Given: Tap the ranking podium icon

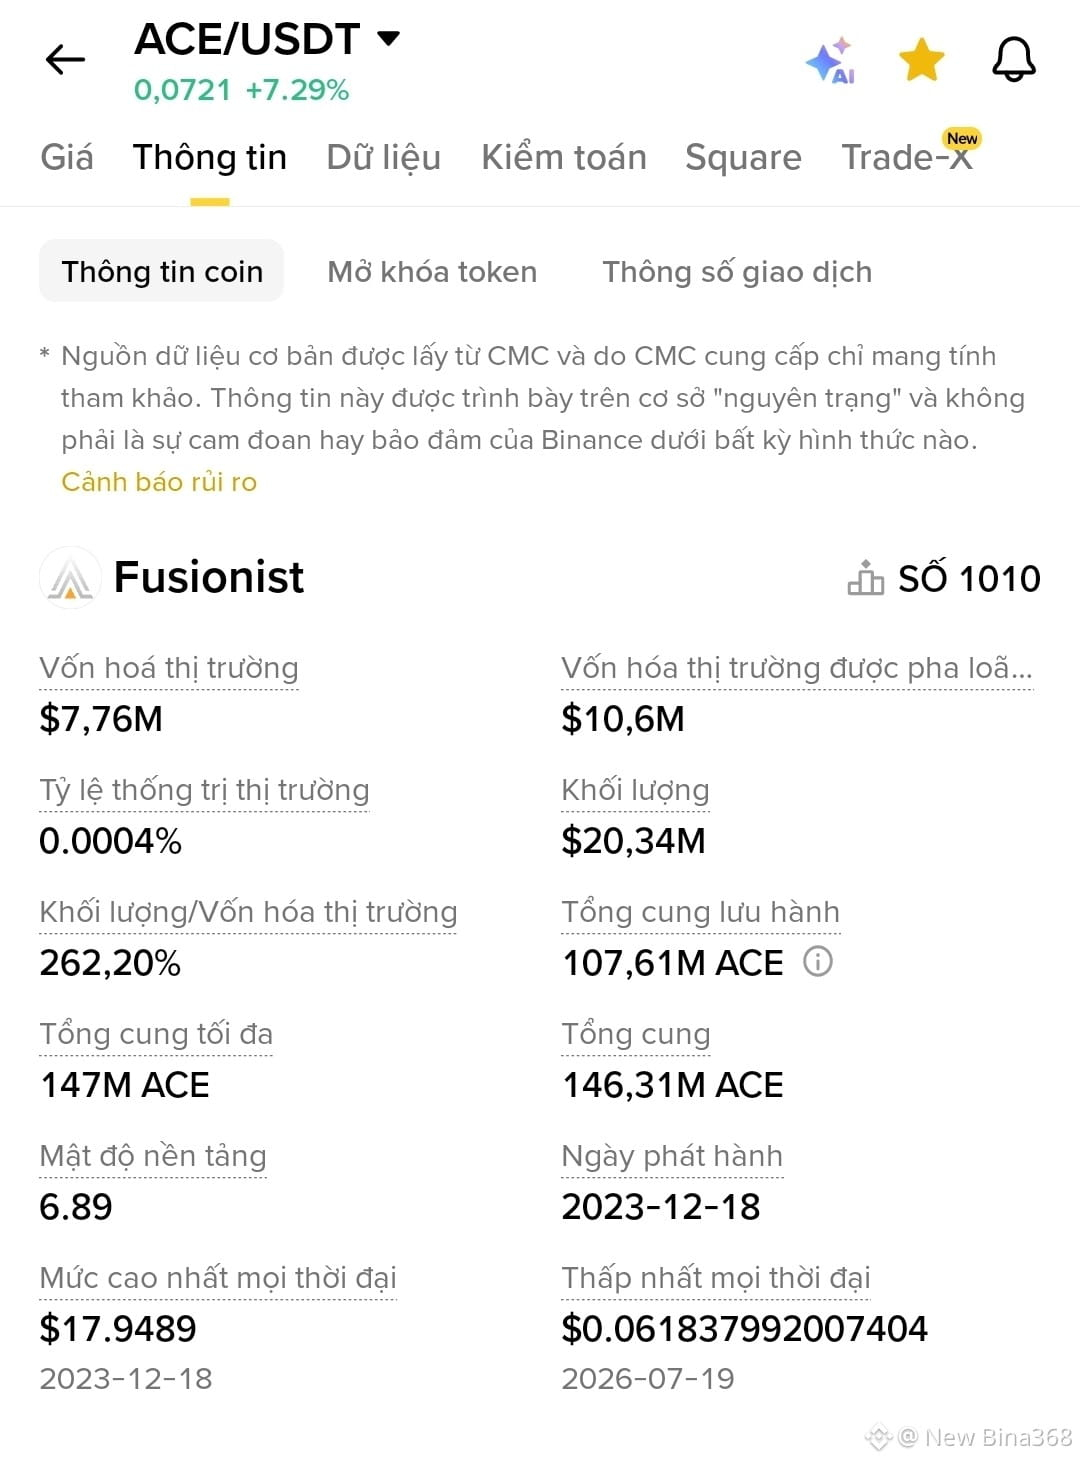Looking at the screenshot, I should tap(865, 577).
